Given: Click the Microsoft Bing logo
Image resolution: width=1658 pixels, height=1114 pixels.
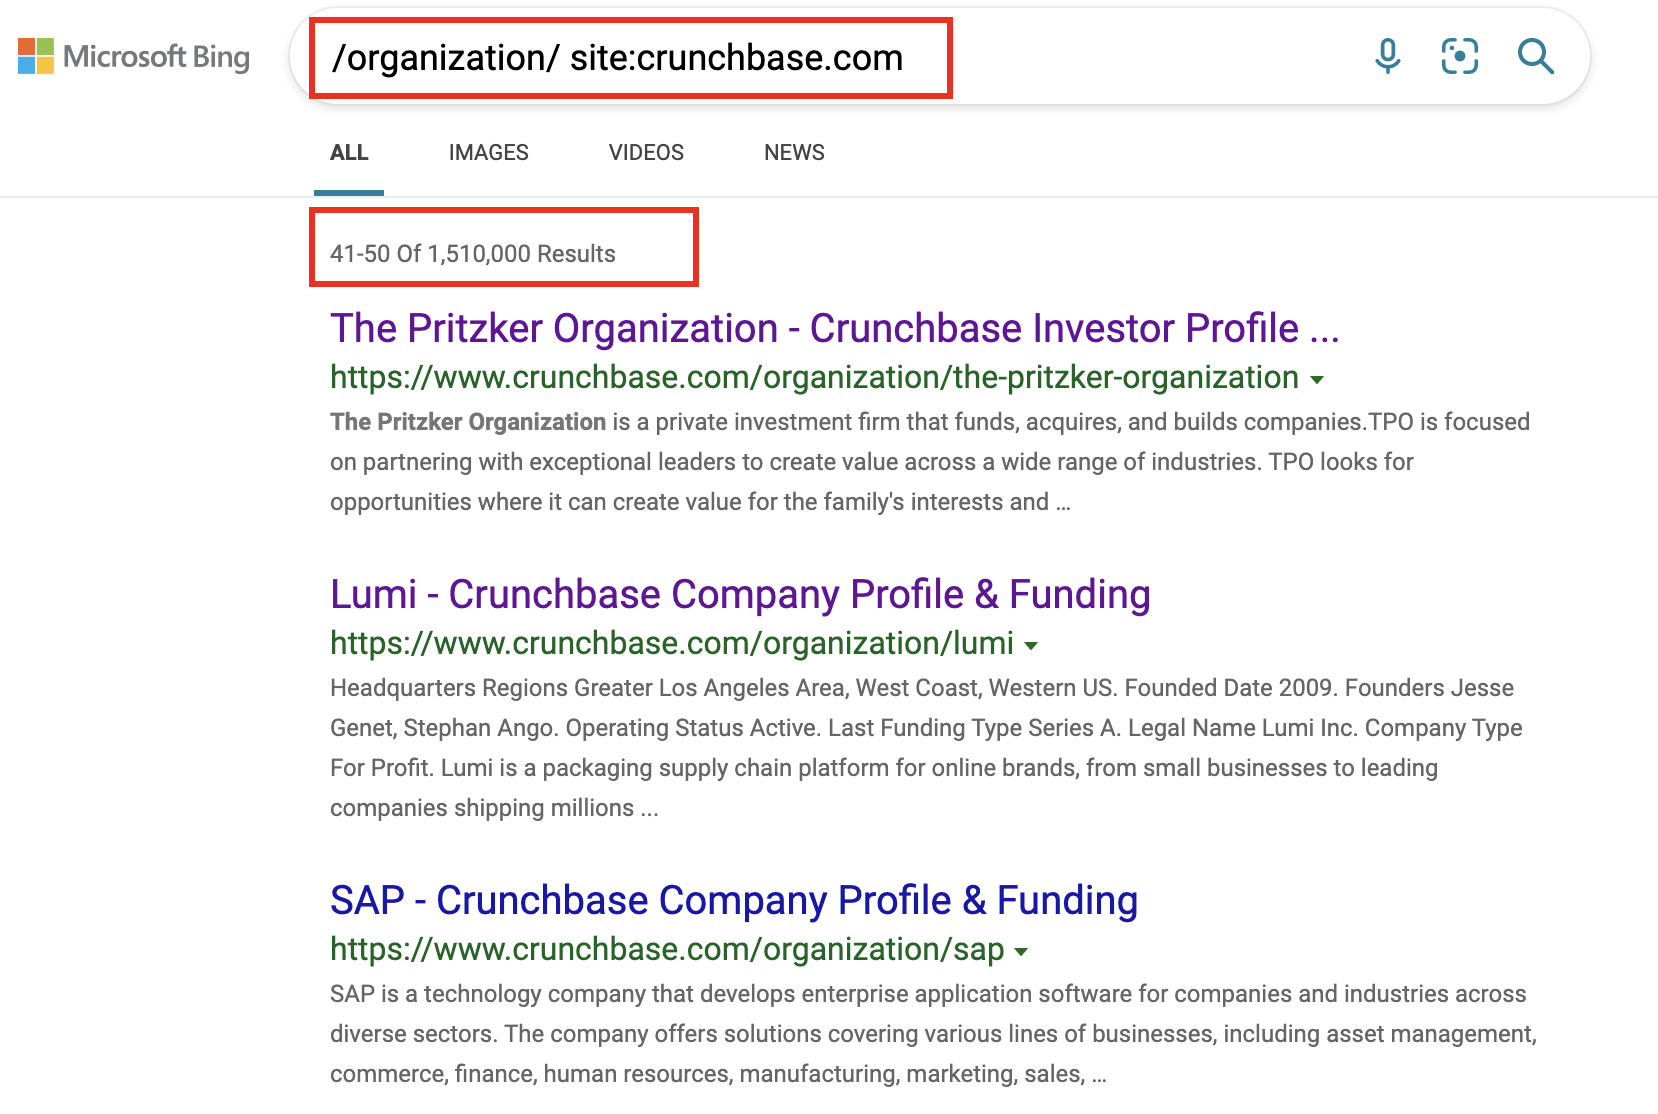Looking at the screenshot, I should [x=134, y=56].
